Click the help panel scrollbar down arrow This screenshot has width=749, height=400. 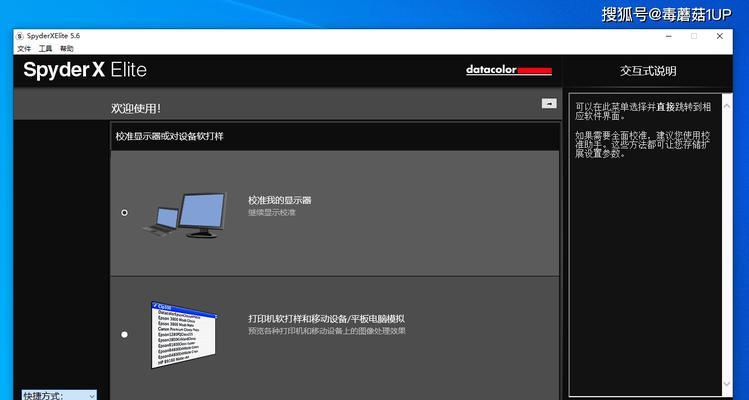pyautogui.click(x=727, y=383)
